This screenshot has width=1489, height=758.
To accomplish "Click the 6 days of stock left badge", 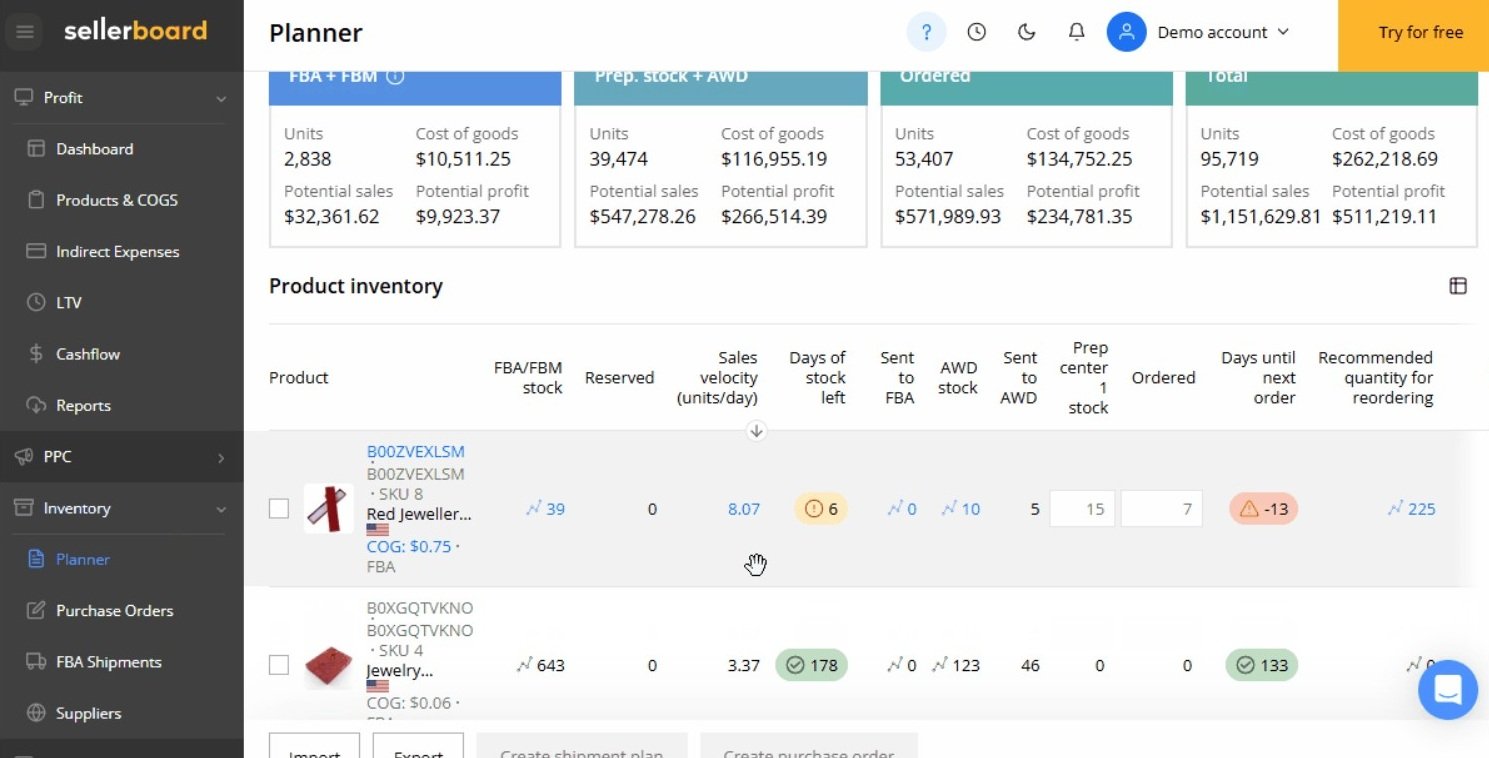I will pos(821,509).
